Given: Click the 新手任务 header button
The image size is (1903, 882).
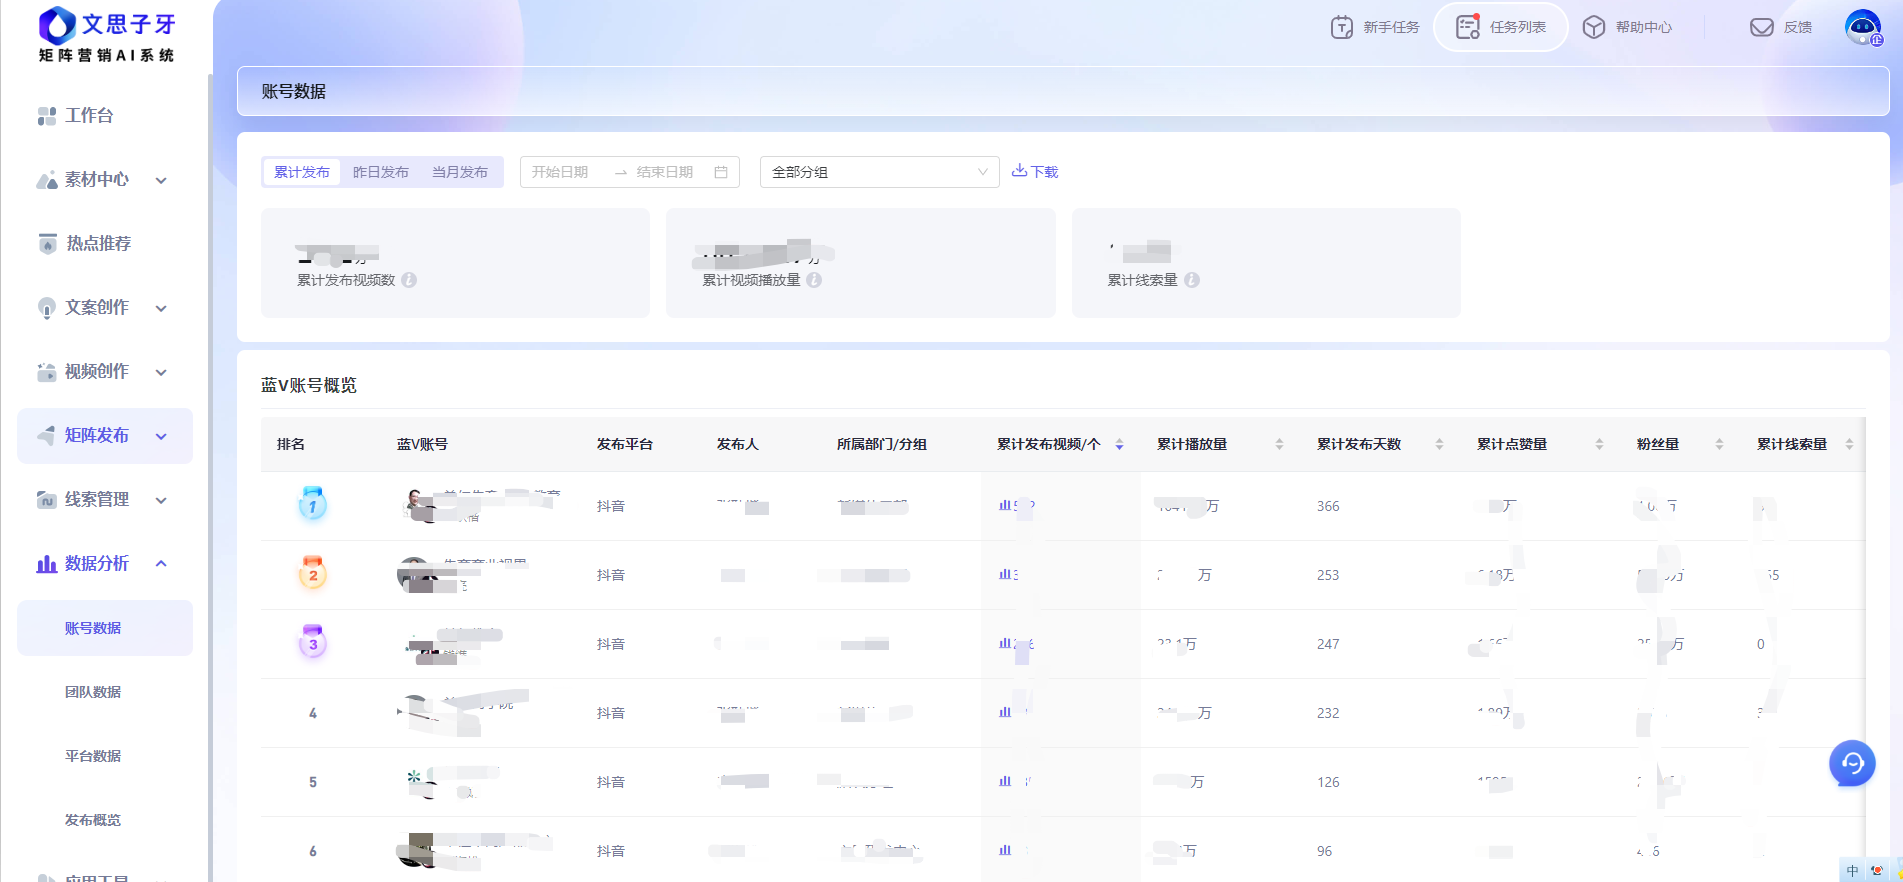Looking at the screenshot, I should pyautogui.click(x=1375, y=27).
